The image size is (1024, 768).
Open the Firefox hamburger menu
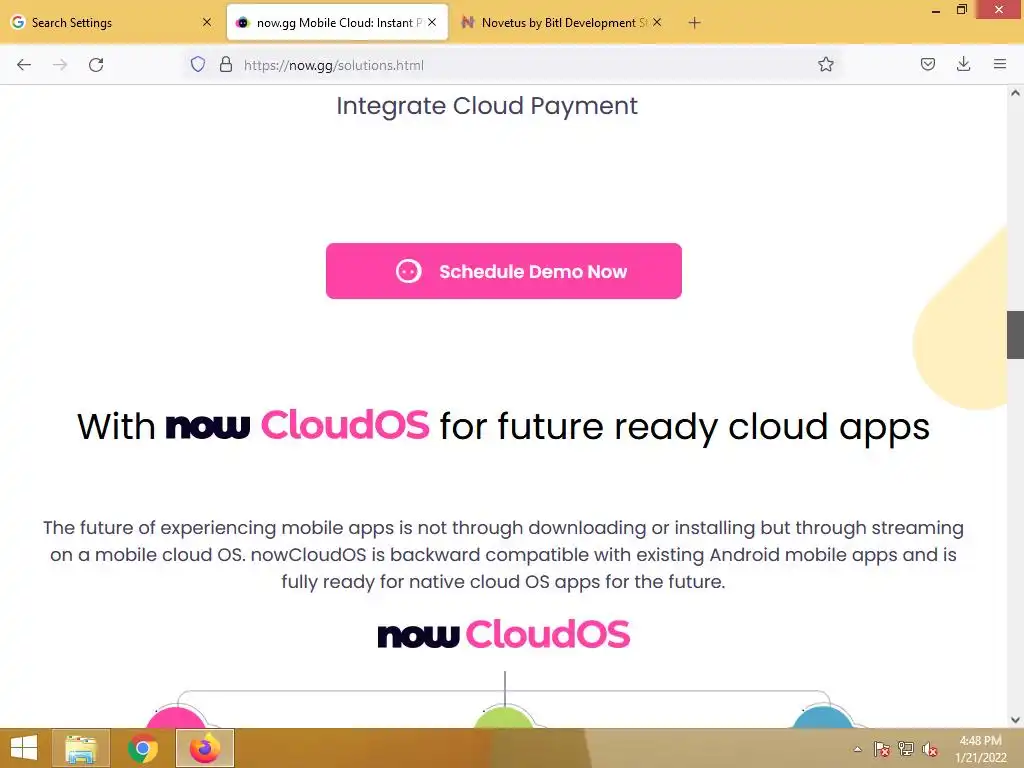click(999, 64)
